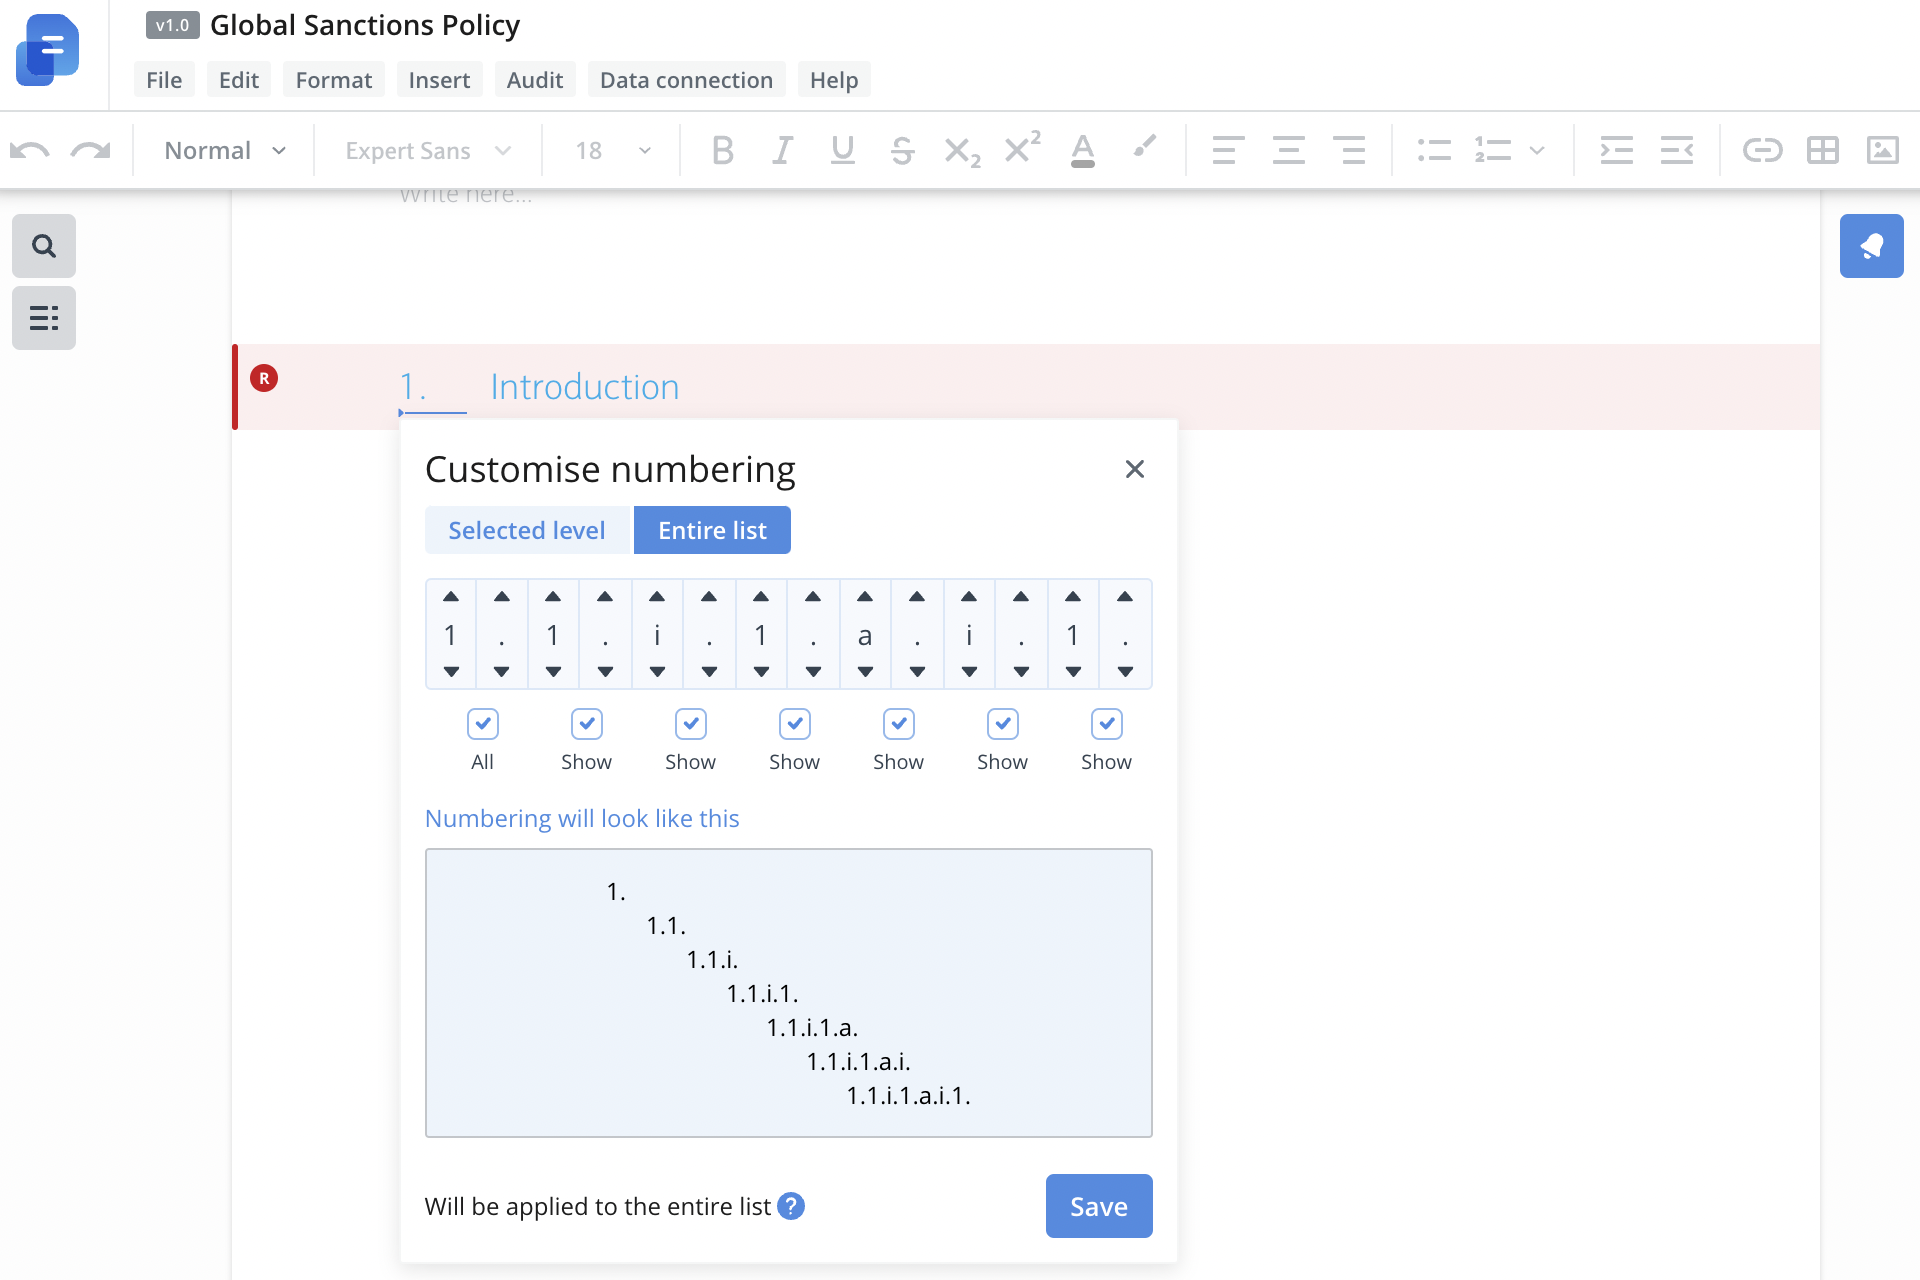Insert a hyperlink
This screenshot has height=1280, width=1920.
(1762, 151)
